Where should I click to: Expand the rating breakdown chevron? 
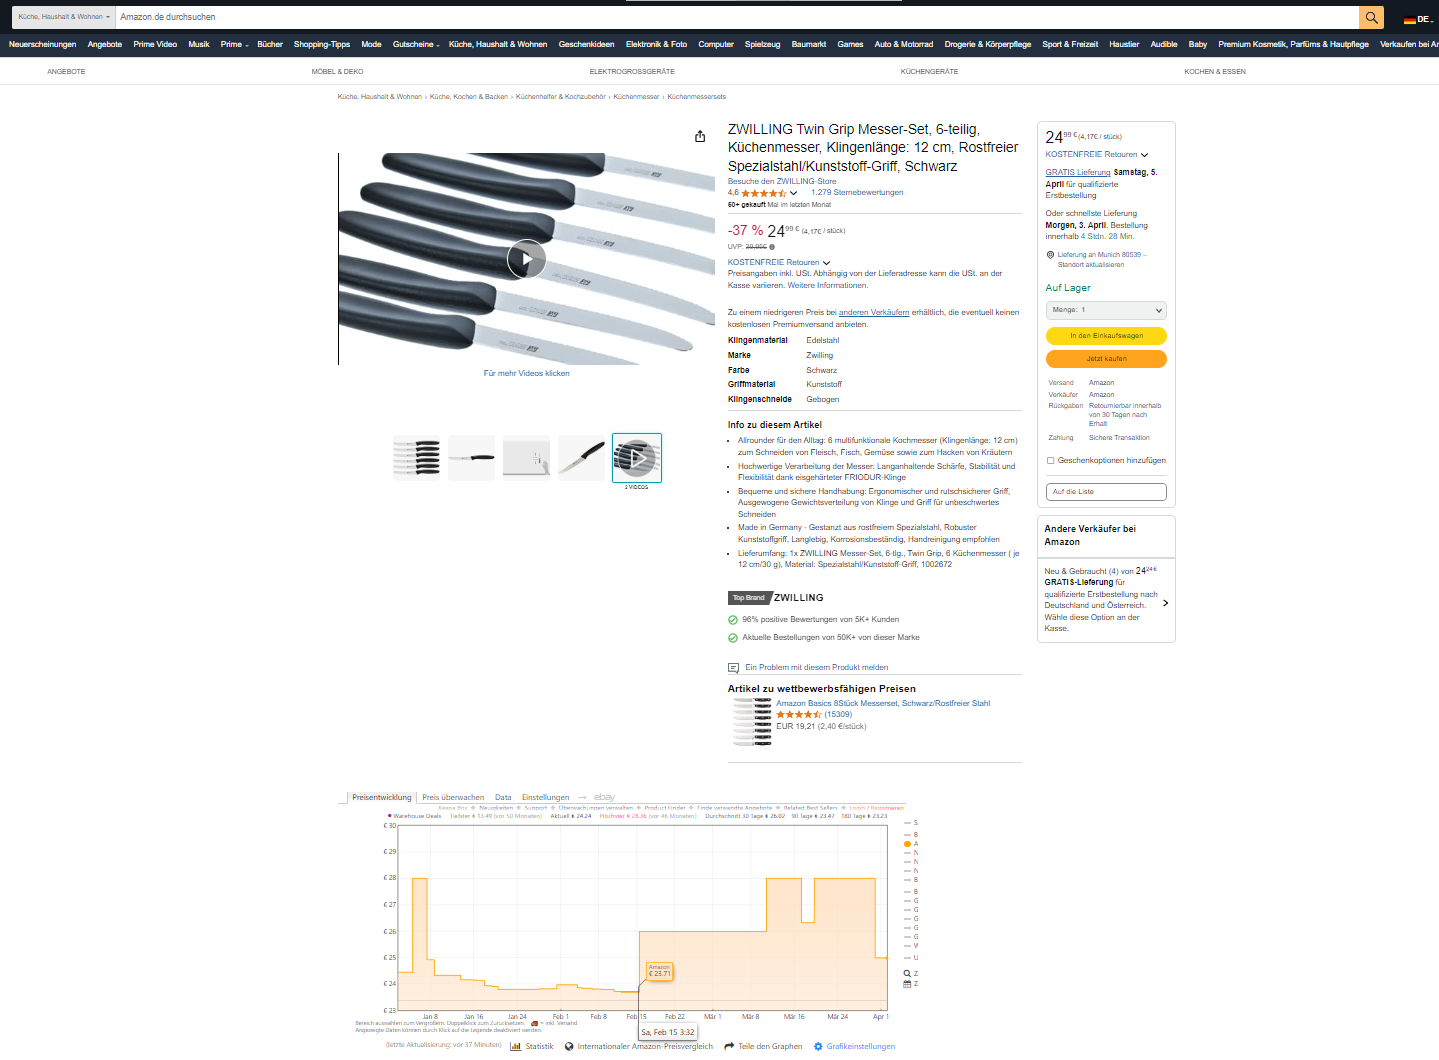click(x=794, y=193)
